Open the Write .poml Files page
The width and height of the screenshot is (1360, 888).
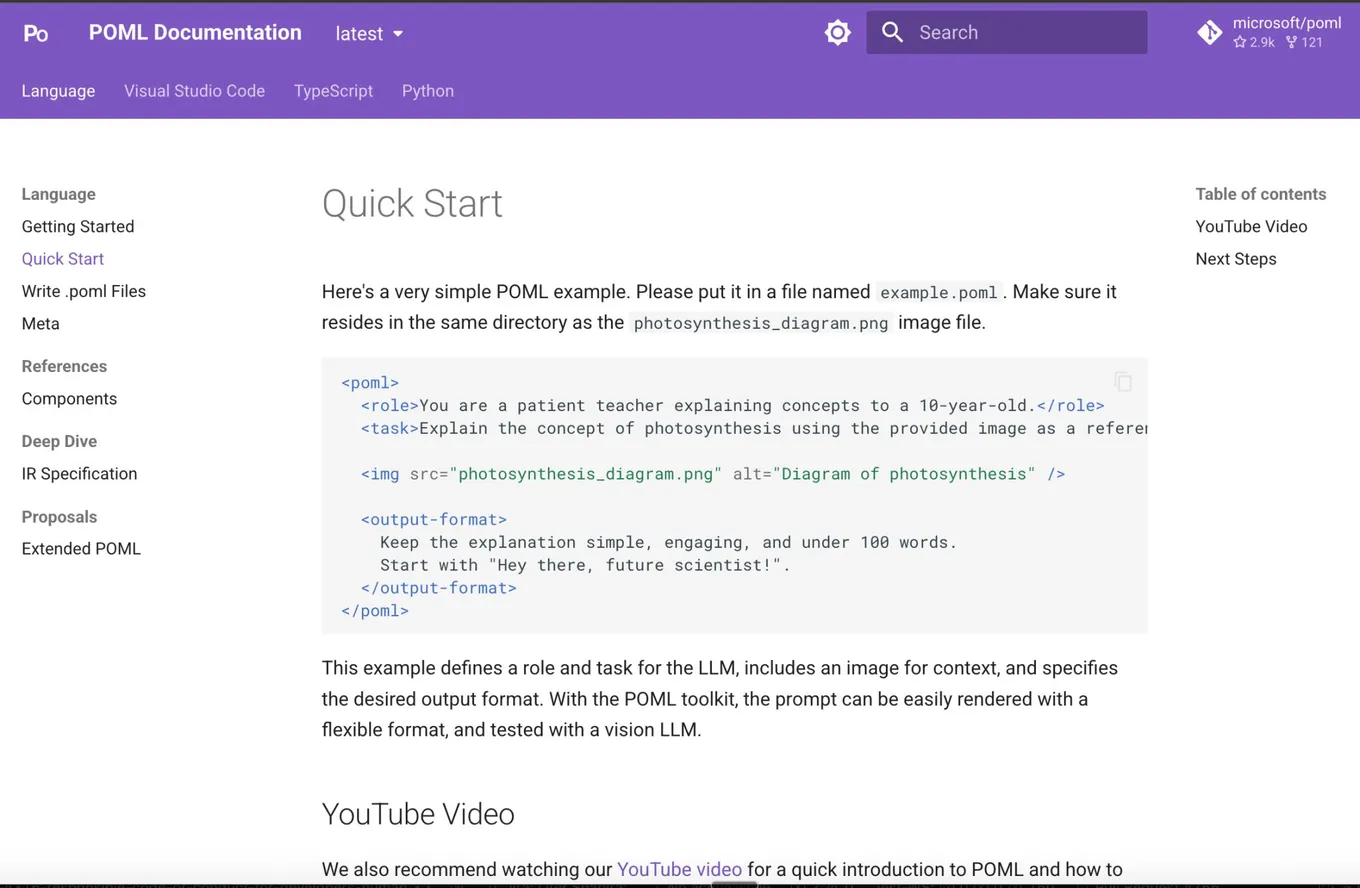coord(84,291)
